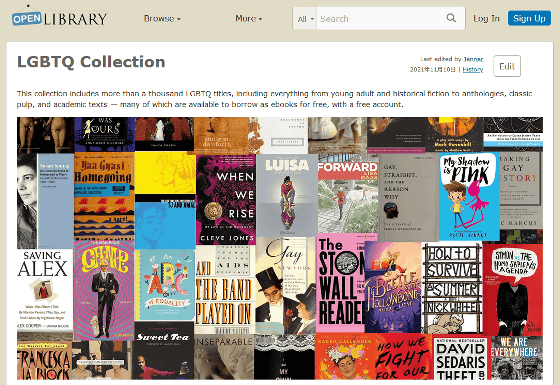Open Gay, Straight, and the Reason Why cover
Viewport: 560px width, 385px height.
click(x=409, y=197)
